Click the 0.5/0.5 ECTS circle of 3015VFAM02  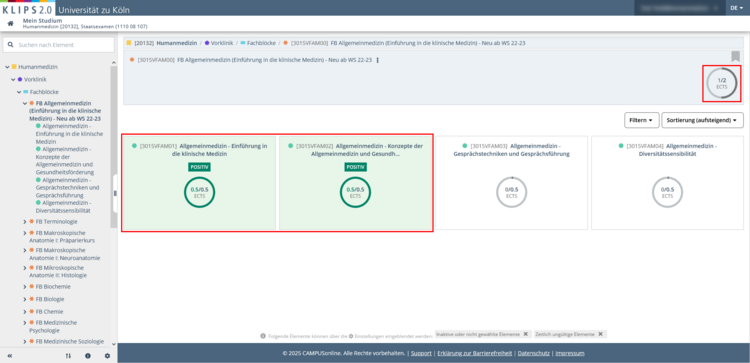click(355, 192)
